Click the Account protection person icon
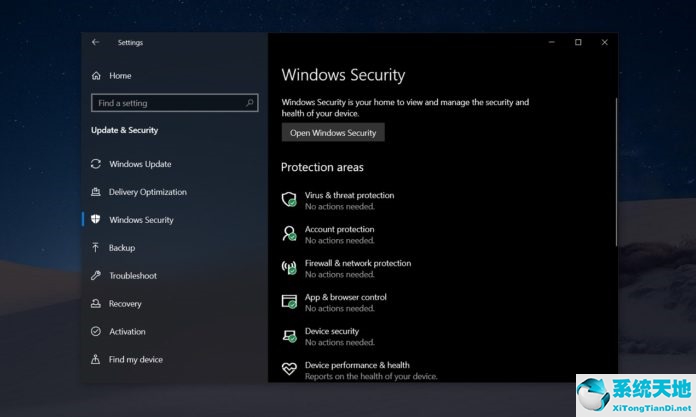The image size is (696, 417). (289, 234)
